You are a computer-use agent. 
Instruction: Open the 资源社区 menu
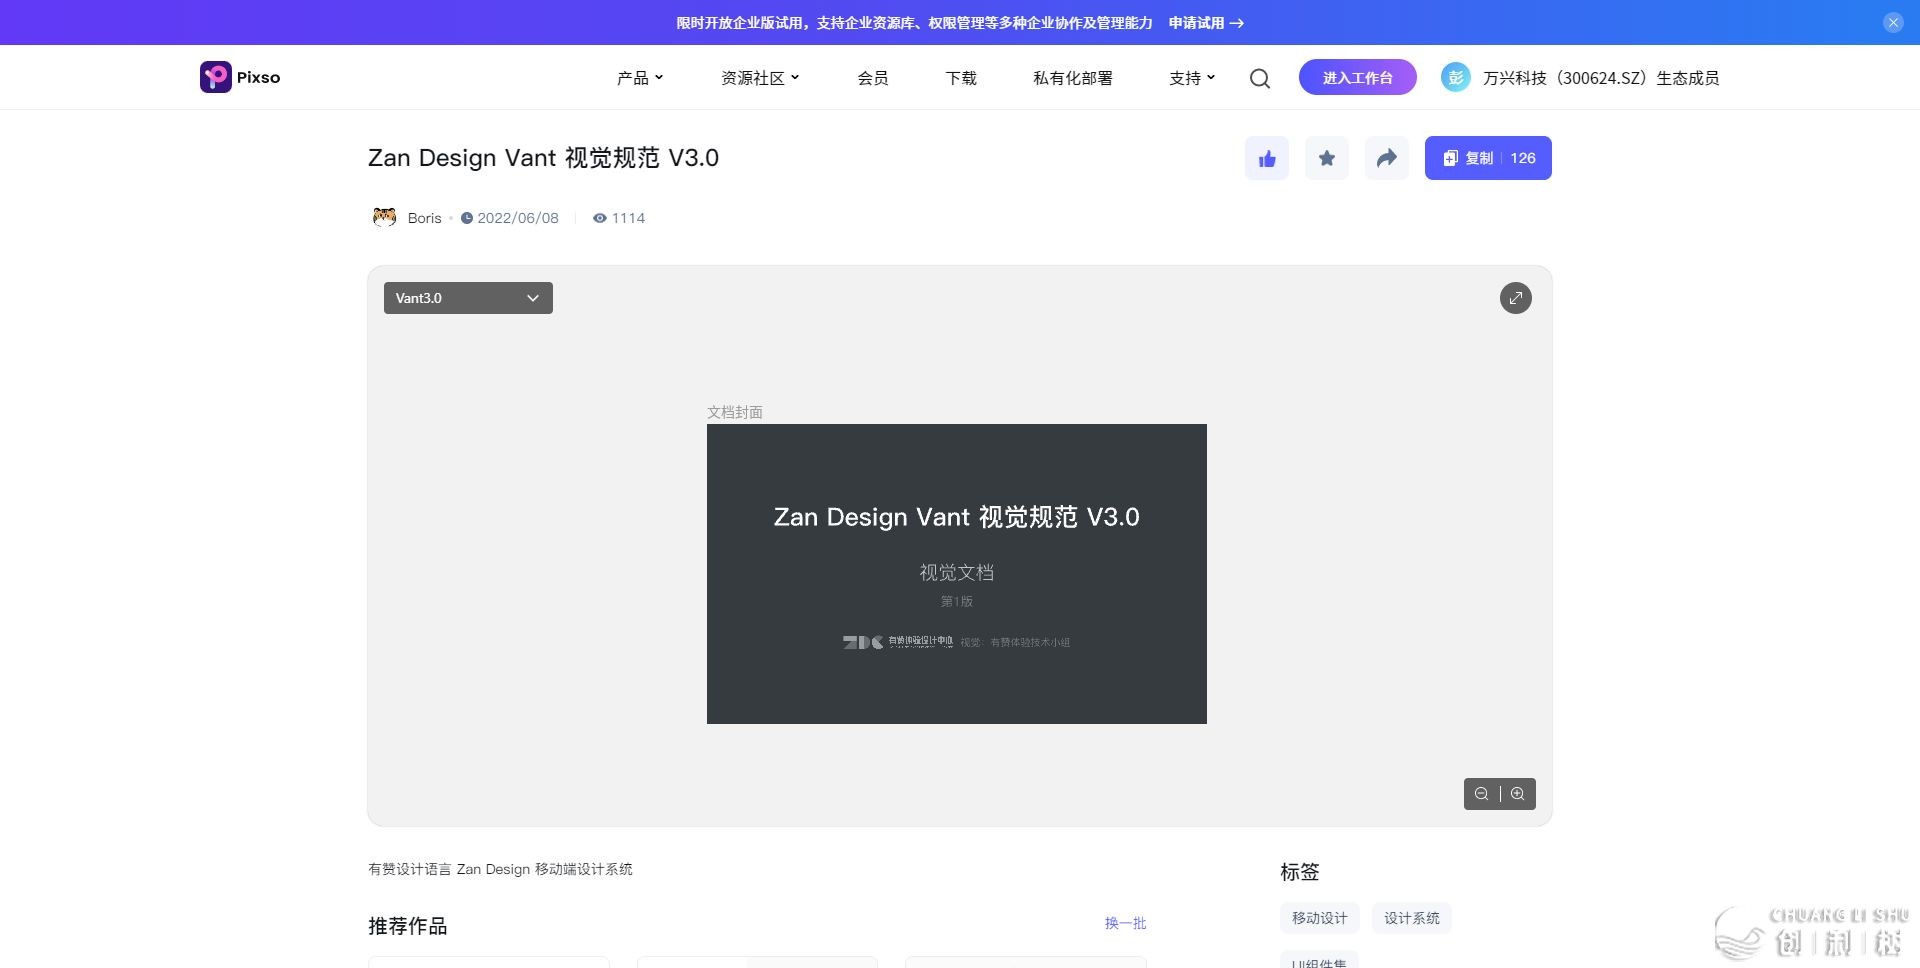pos(759,77)
